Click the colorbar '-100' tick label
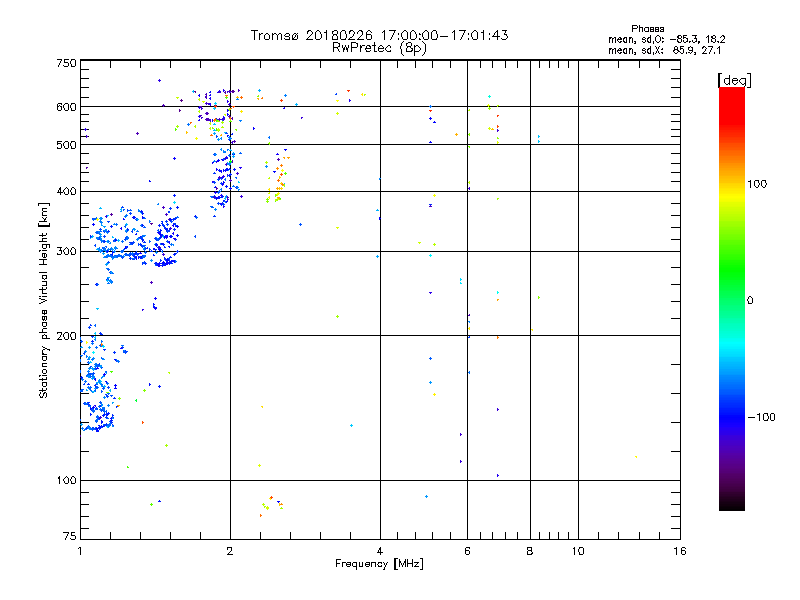The image size is (800, 600). pos(761,417)
